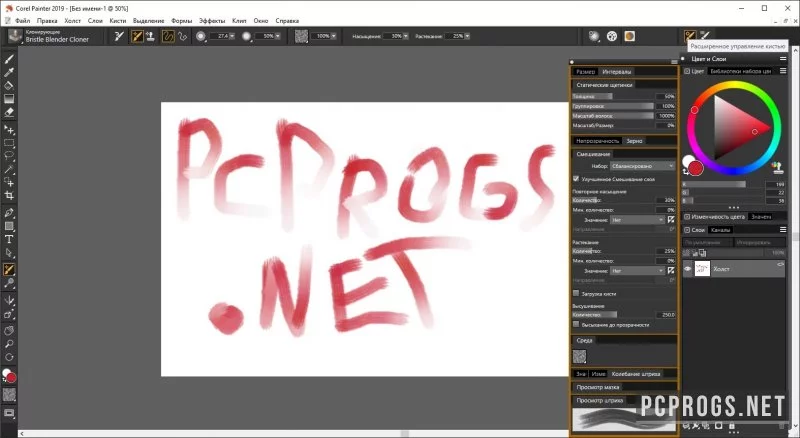The width and height of the screenshot is (800, 438).
Task: Open the grain 100% dropdown
Action: click(x=333, y=36)
